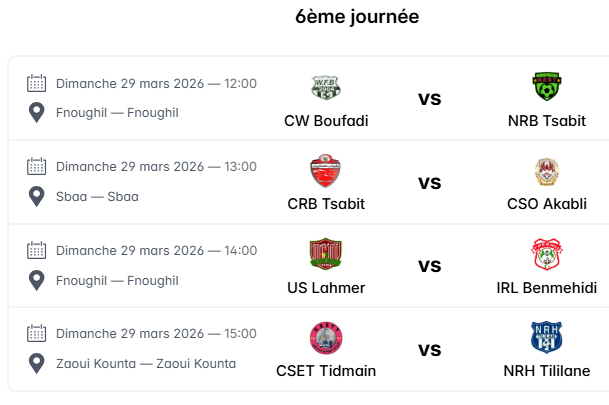Open the CW Boufadi team name link

[x=326, y=121]
